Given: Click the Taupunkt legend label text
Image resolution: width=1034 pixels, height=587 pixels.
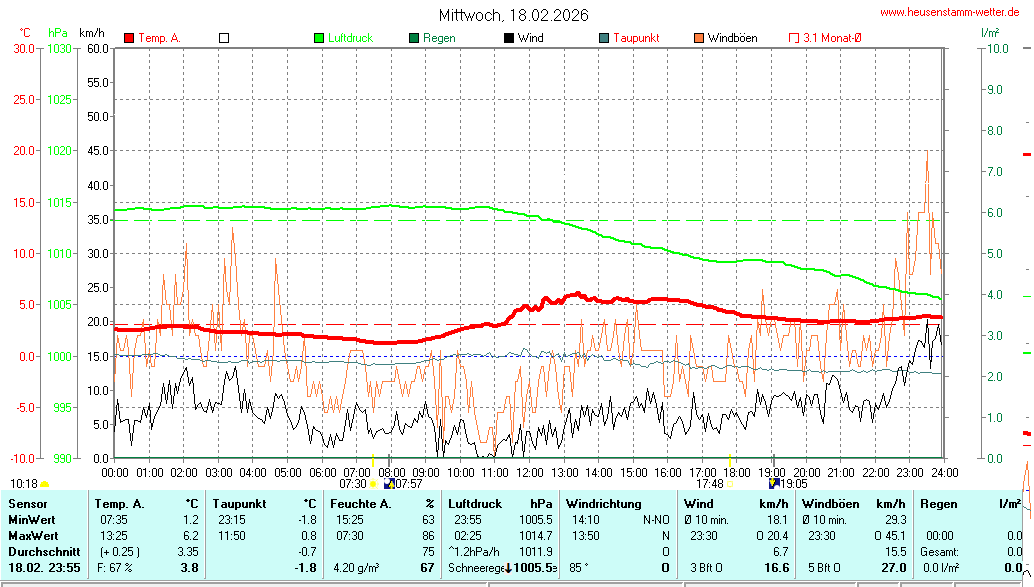Looking at the screenshot, I should click(x=636, y=38).
